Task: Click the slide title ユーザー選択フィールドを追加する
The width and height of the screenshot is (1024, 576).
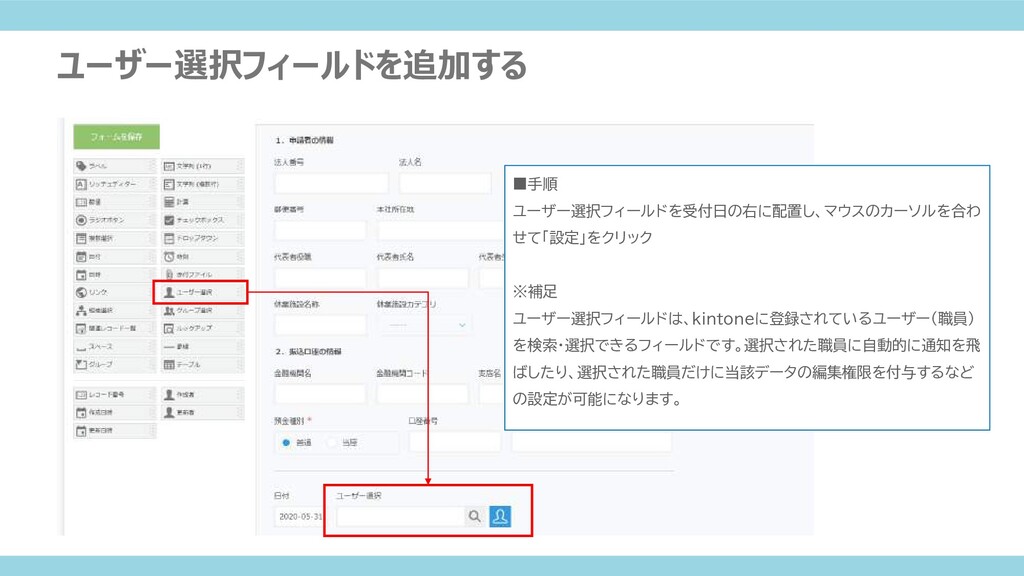Action: pyautogui.click(x=292, y=65)
